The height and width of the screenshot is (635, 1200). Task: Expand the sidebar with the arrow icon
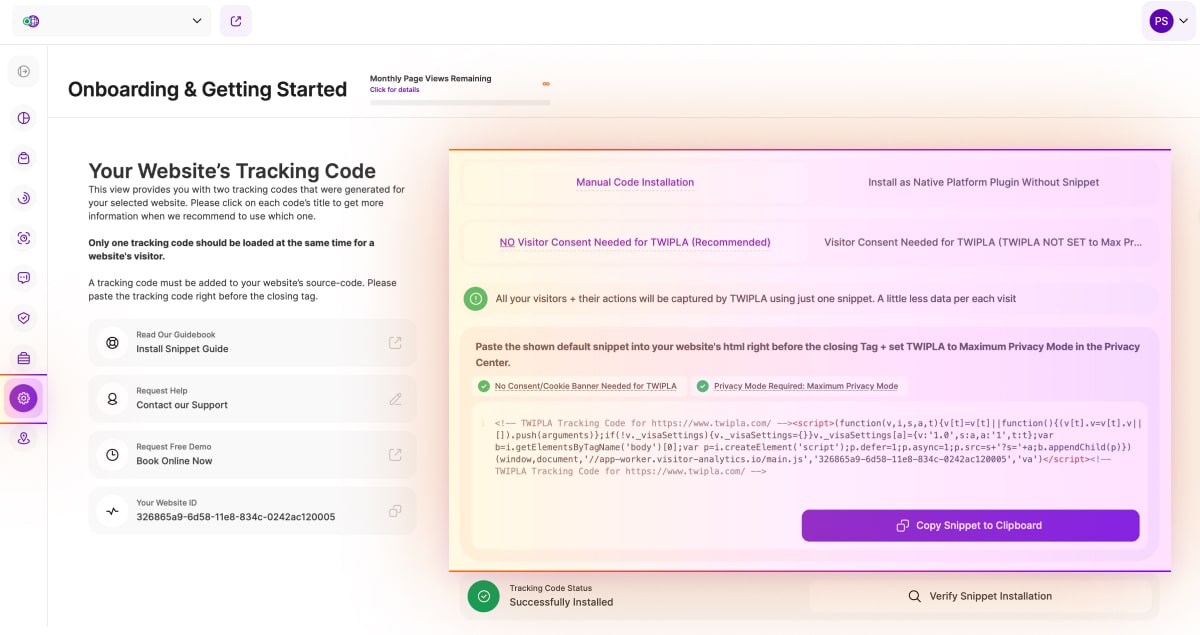click(x=24, y=71)
